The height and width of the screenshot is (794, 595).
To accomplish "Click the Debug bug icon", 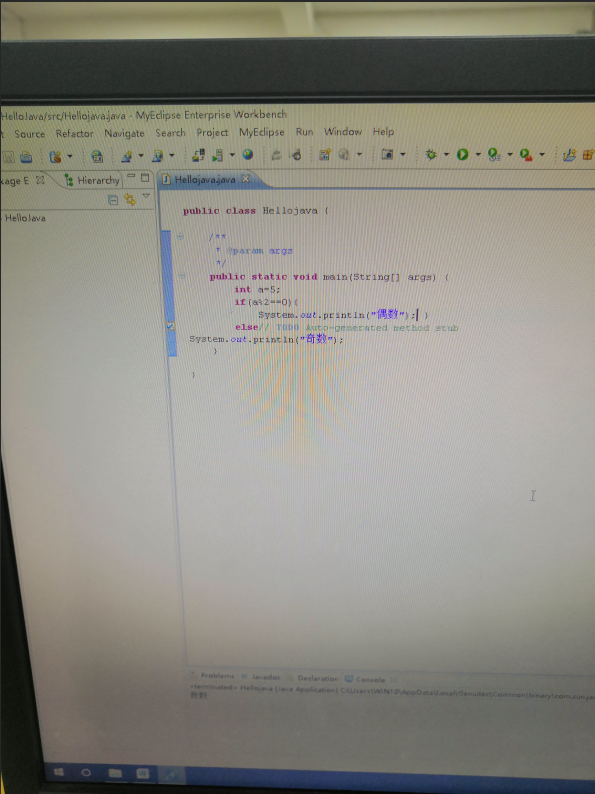I will click(x=431, y=154).
